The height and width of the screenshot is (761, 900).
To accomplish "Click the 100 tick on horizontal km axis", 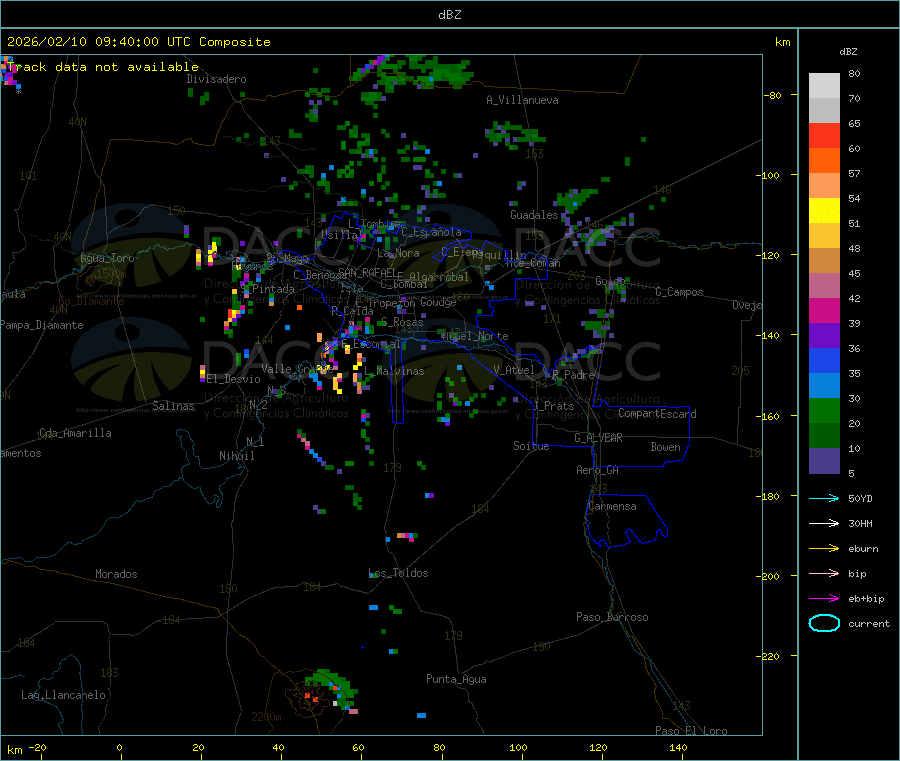I will pyautogui.click(x=518, y=747).
